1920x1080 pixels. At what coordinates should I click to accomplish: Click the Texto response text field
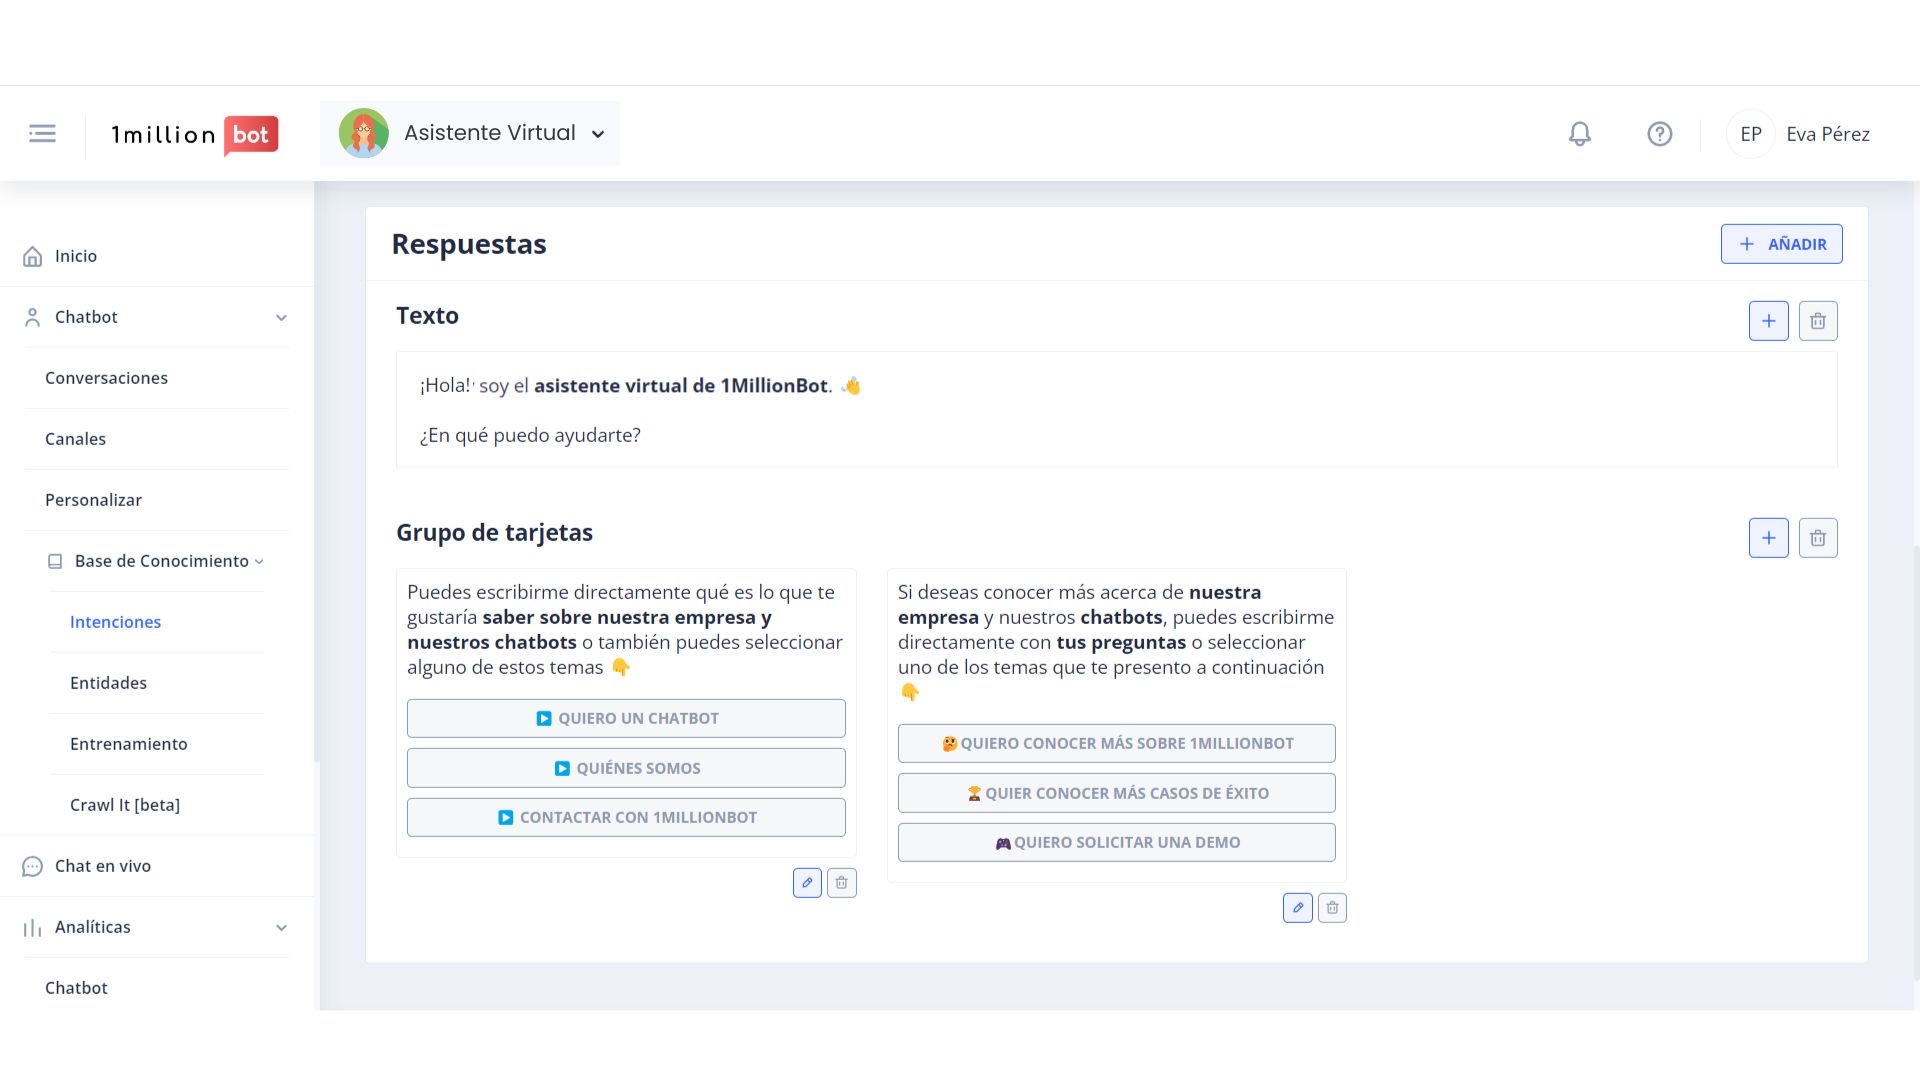1116,410
